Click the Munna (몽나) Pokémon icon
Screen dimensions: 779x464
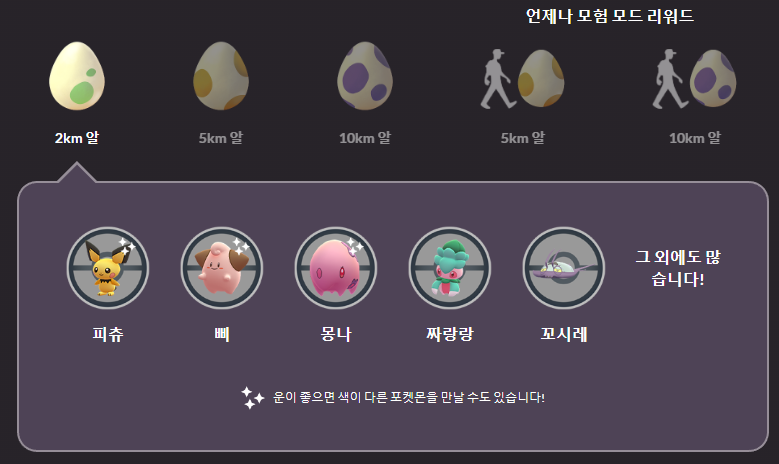336,268
